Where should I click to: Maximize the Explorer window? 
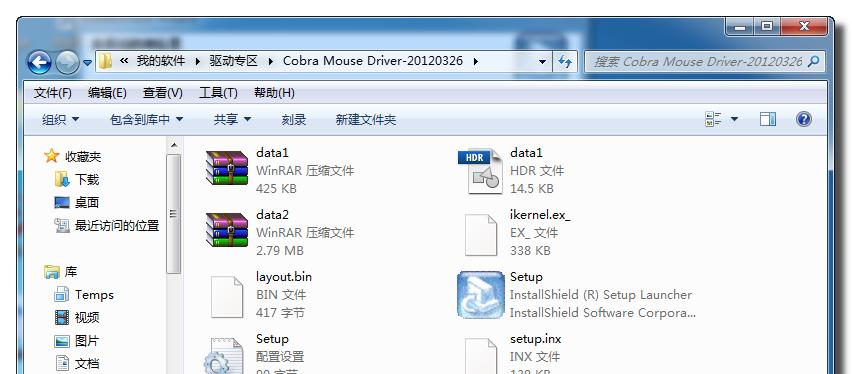coord(767,27)
